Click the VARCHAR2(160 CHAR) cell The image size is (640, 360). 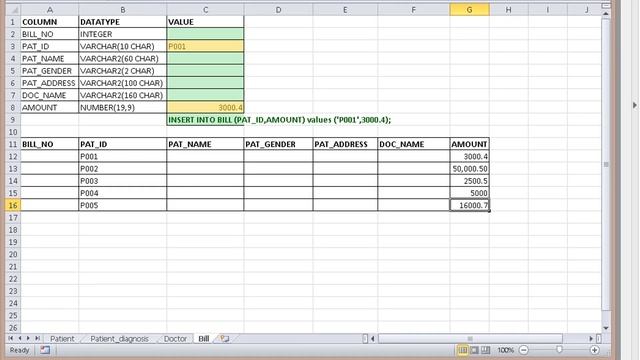click(x=122, y=95)
